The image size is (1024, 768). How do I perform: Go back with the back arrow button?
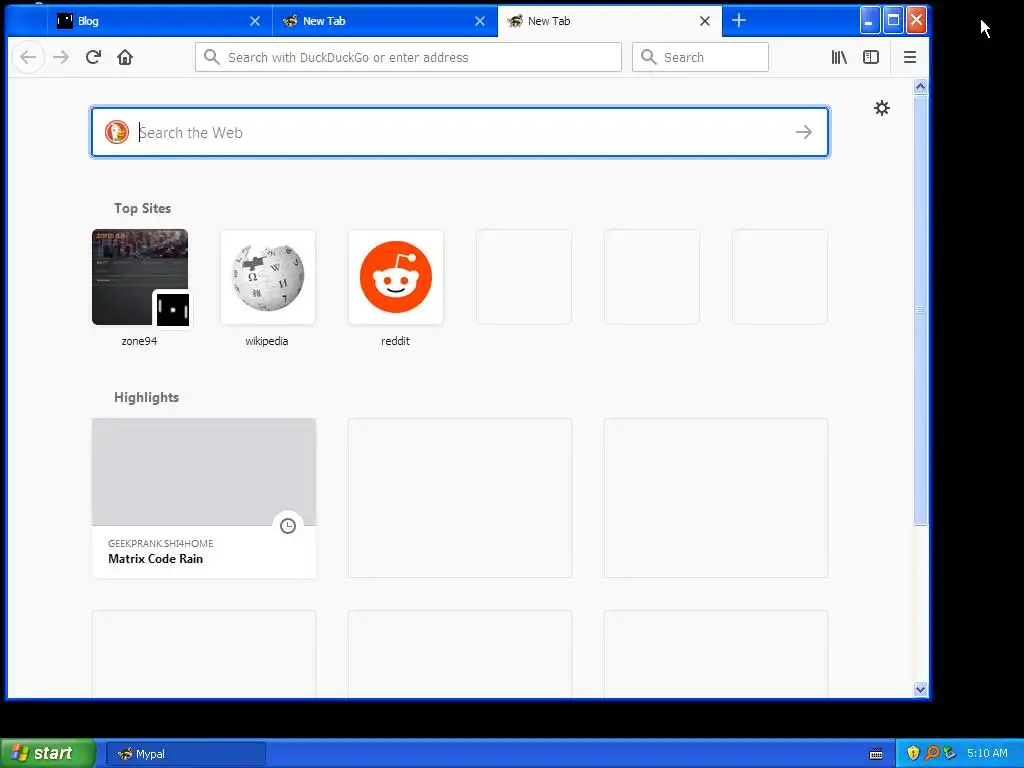click(28, 57)
